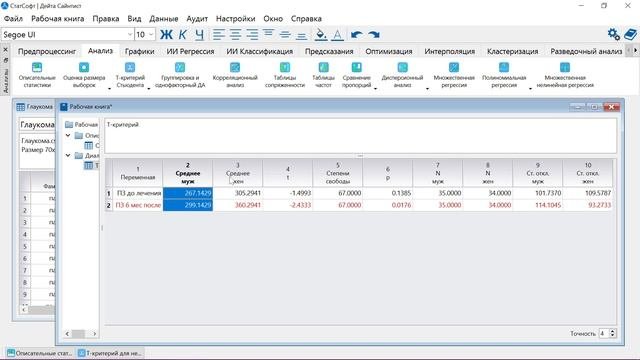Image resolution: width=640 pixels, height=360 pixels.
Task: Open Корреляционный анализ
Action: [235, 75]
